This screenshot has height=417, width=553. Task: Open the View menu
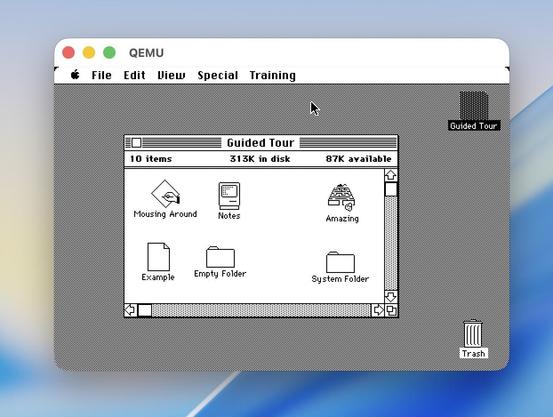[x=171, y=75]
